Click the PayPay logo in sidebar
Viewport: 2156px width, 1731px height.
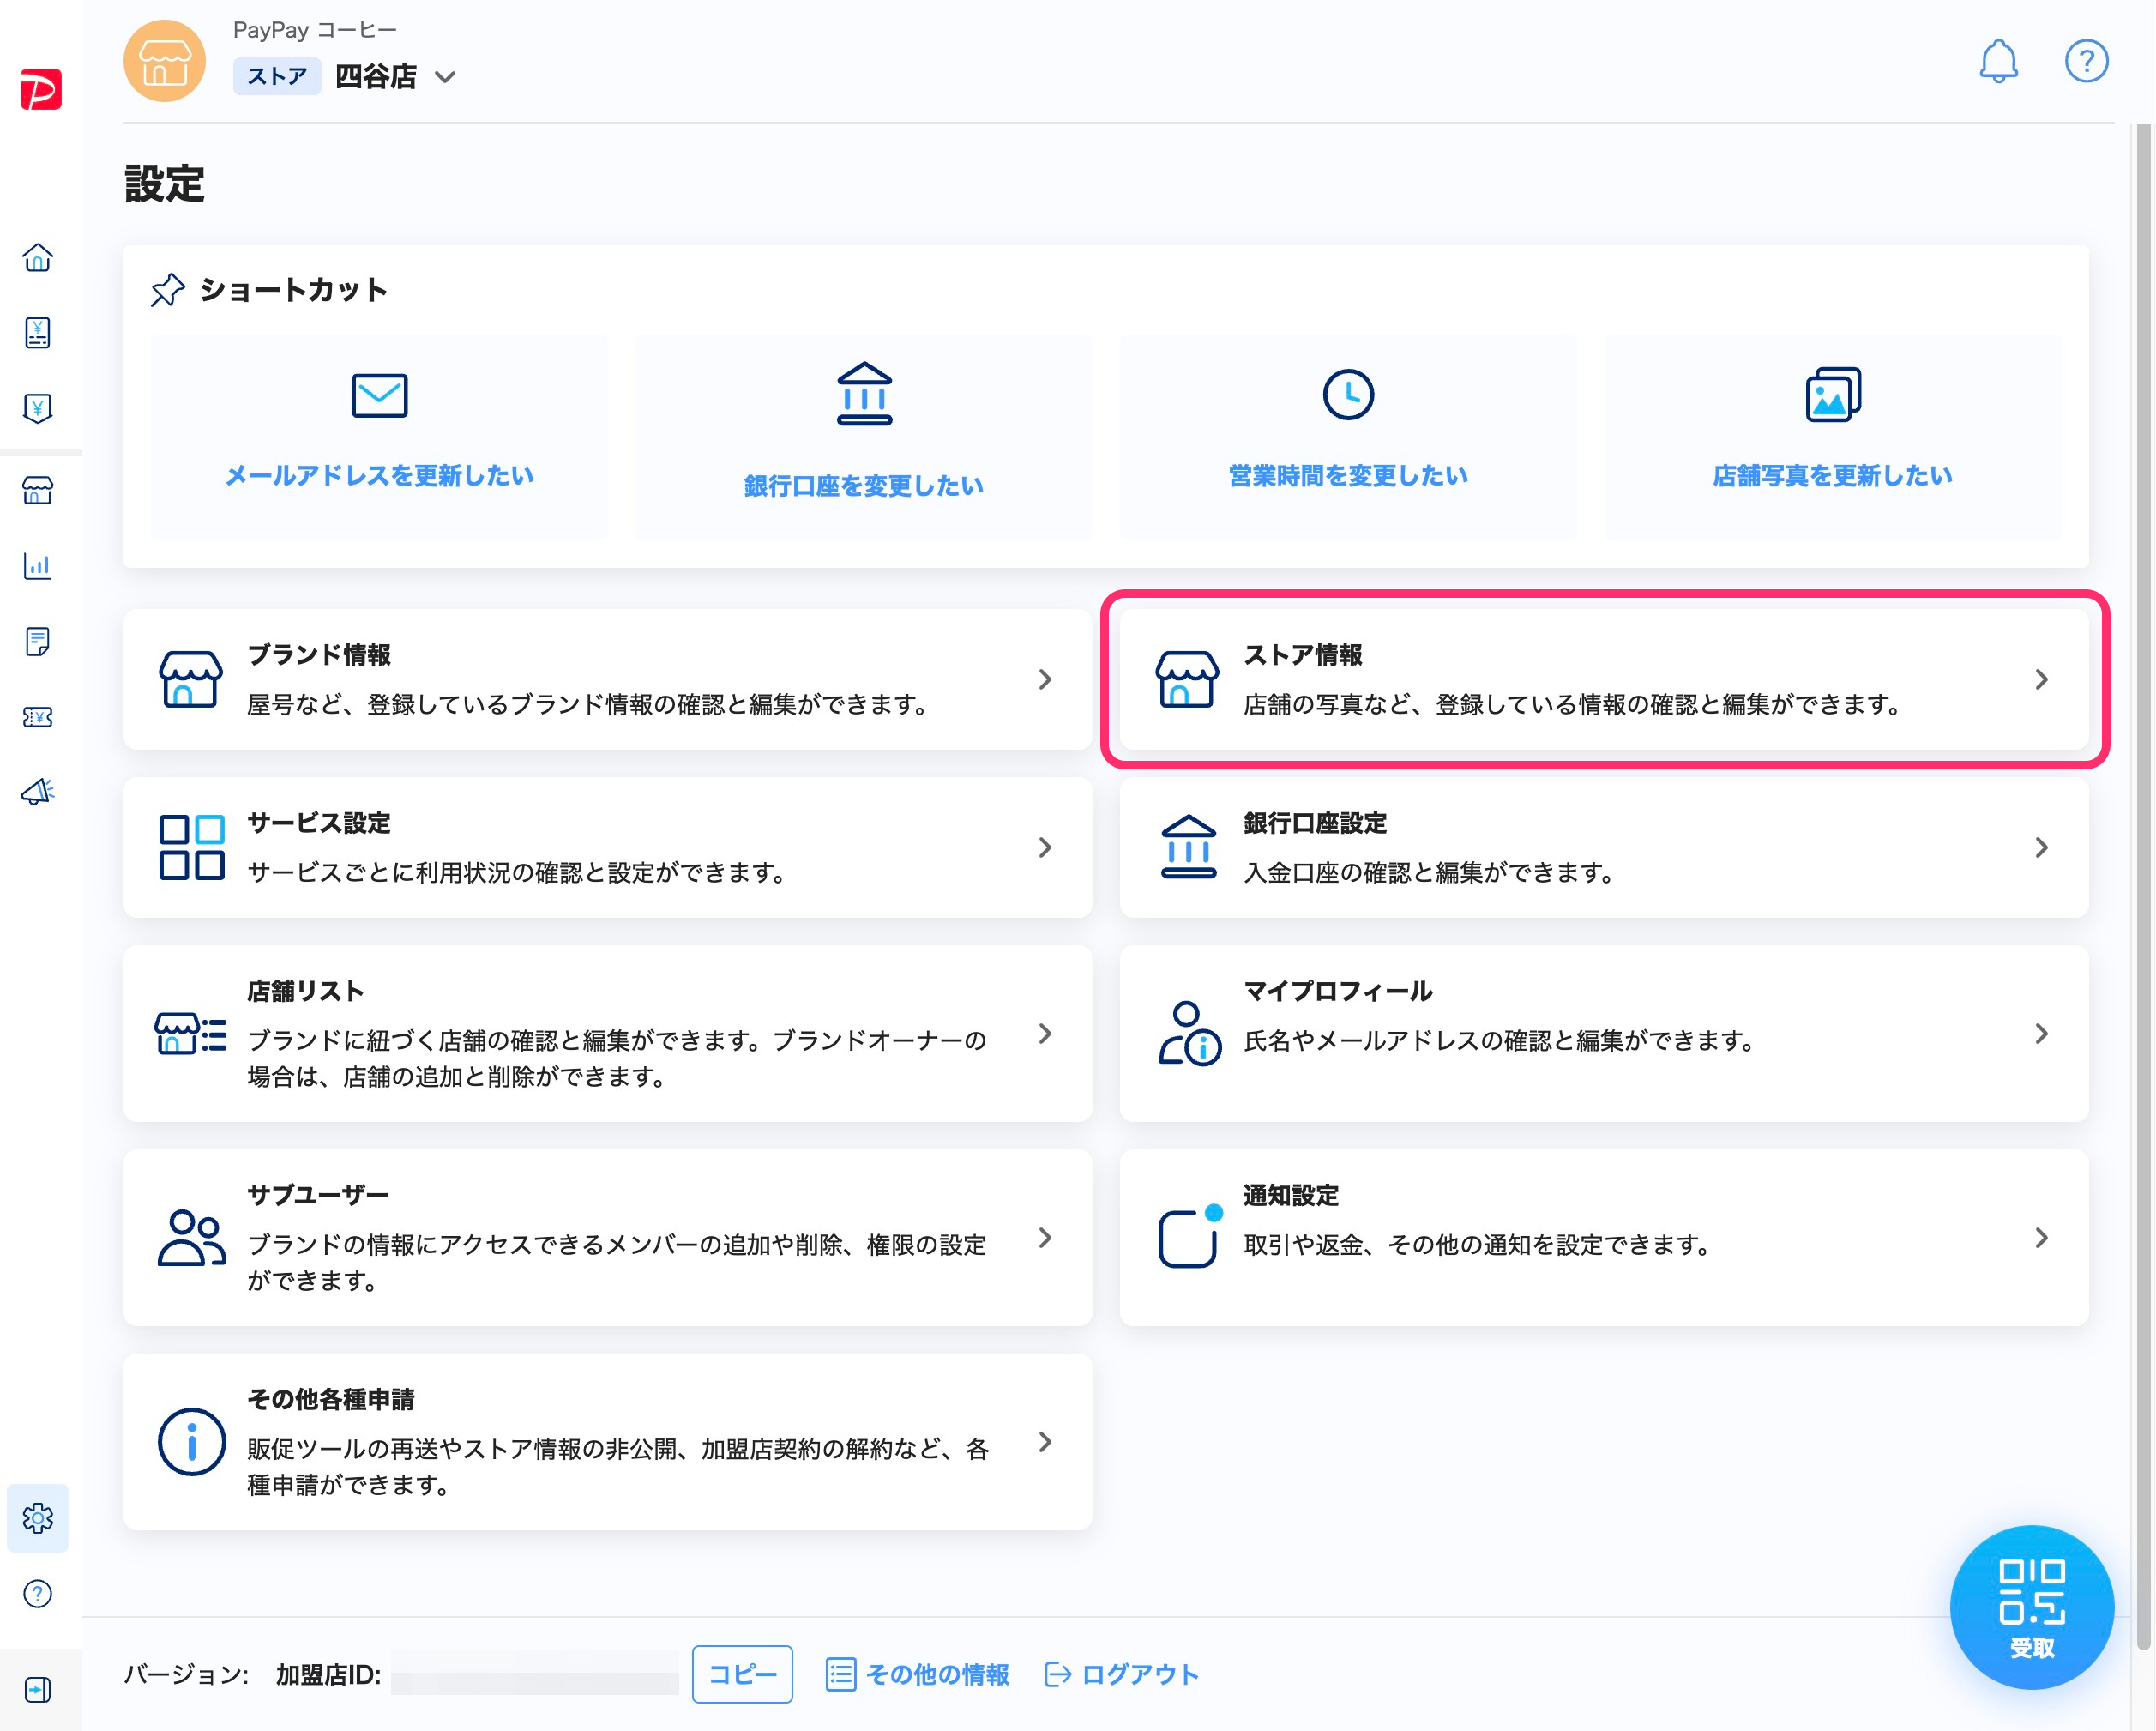[x=41, y=89]
